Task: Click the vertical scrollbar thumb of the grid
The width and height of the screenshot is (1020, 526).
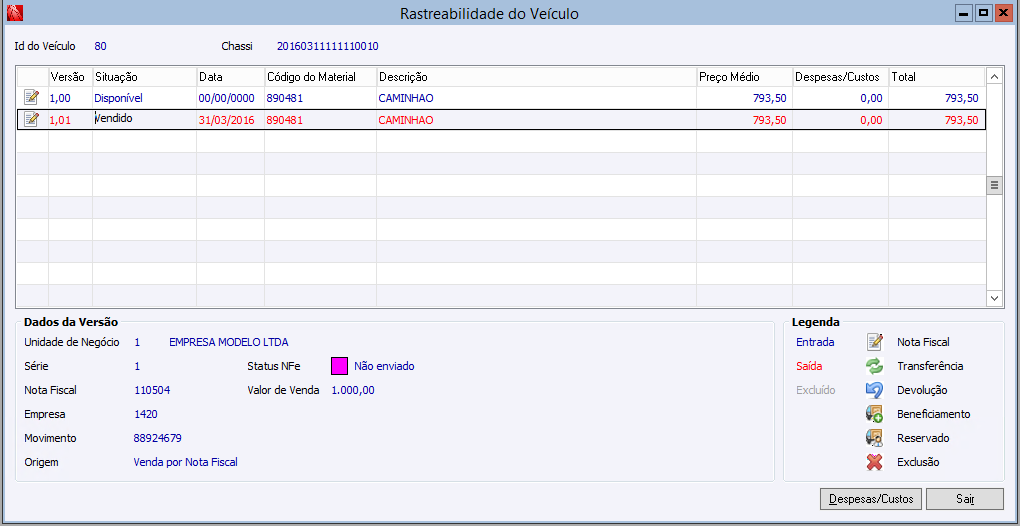Action: [995, 185]
